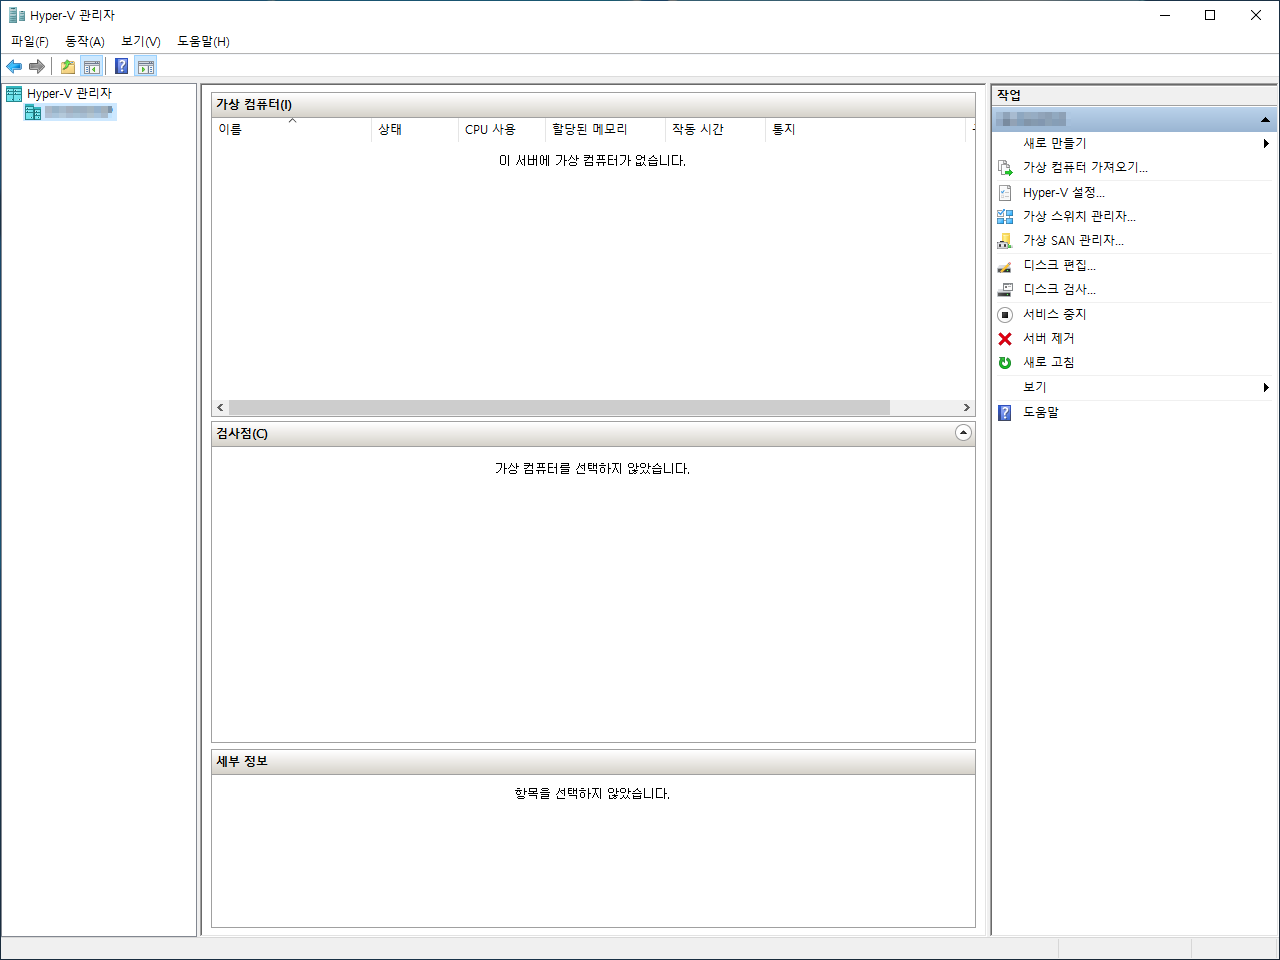Screen dimensions: 1280x960
Task: Click the Hyper-V 설정 document icon
Action: pos(1005,193)
